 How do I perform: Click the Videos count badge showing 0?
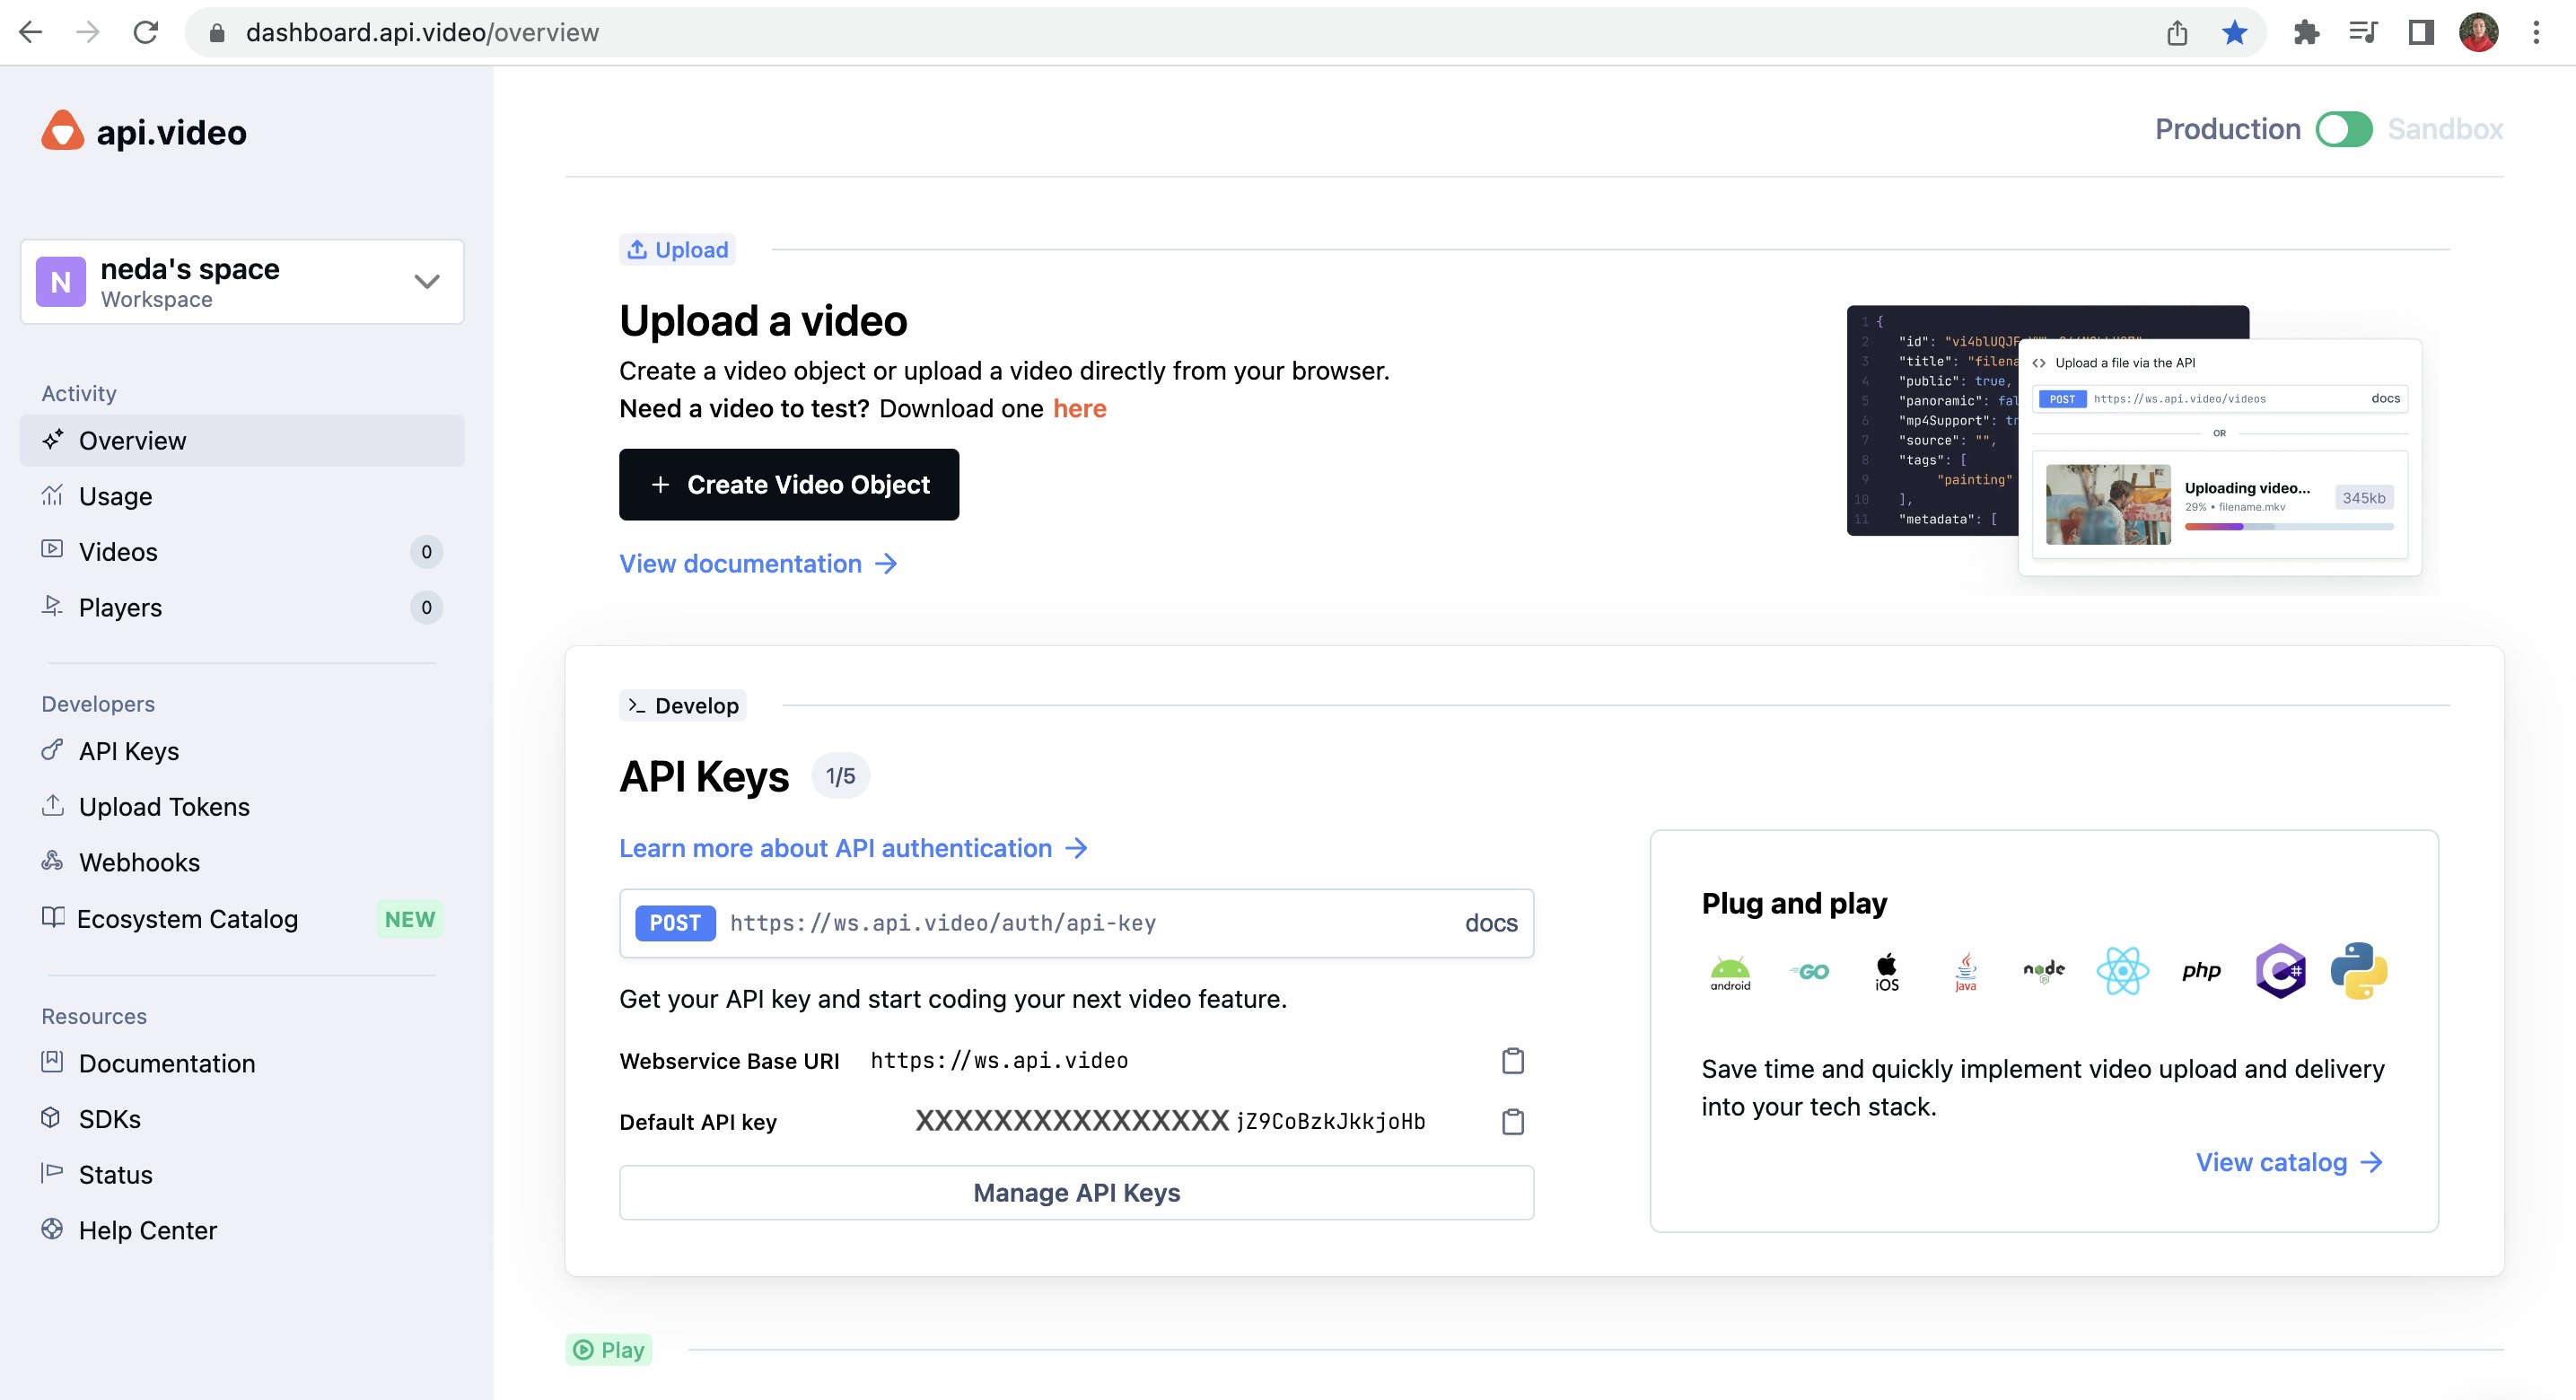tap(426, 552)
